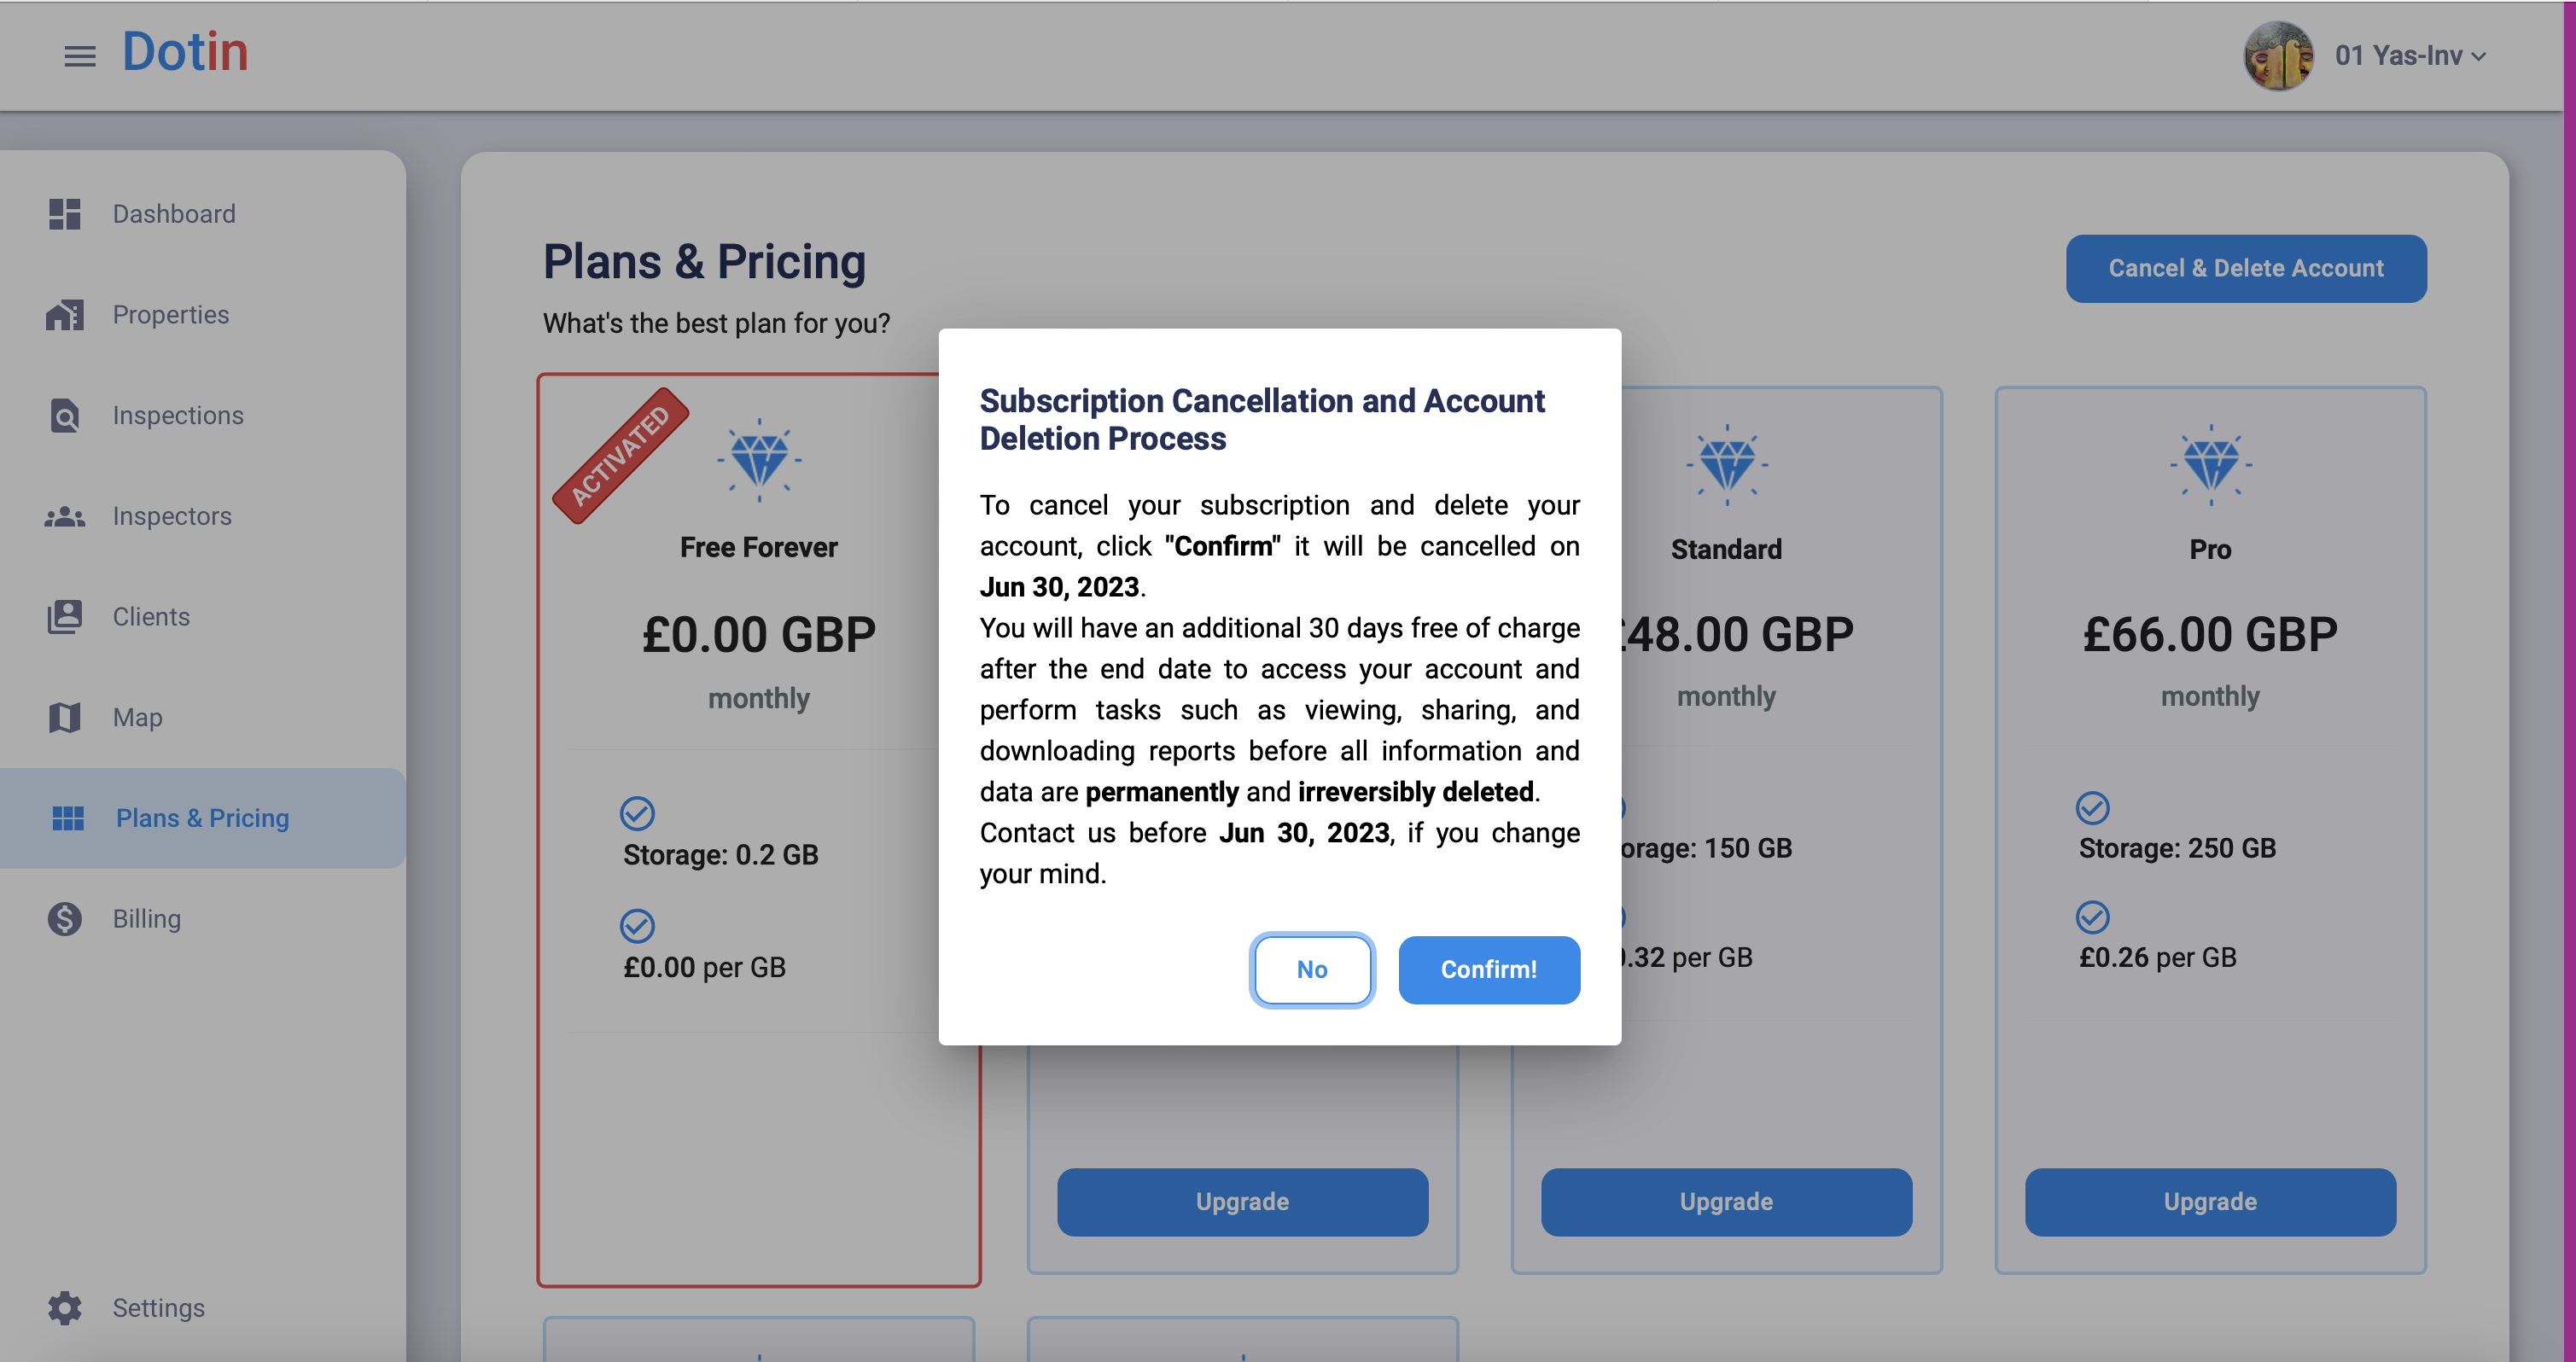Screen dimensions: 2576x1362
Task: Click the Settings gear icon
Action: [65, 1308]
